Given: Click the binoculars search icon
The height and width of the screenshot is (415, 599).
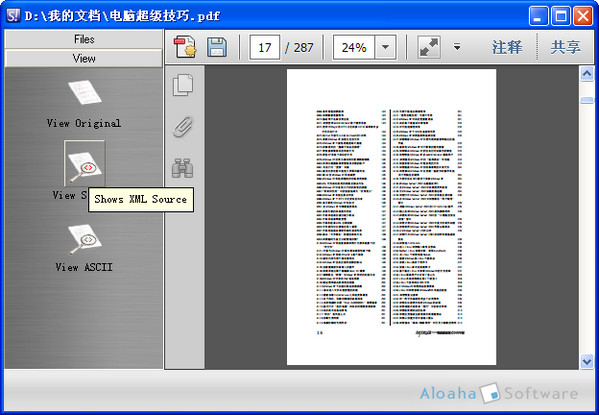Looking at the screenshot, I should [x=183, y=168].
